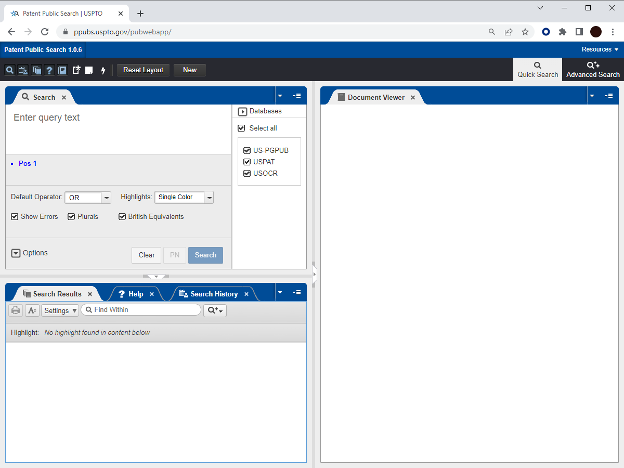The image size is (624, 468).
Task: Click the question mark help toolbar icon
Action: coord(49,70)
